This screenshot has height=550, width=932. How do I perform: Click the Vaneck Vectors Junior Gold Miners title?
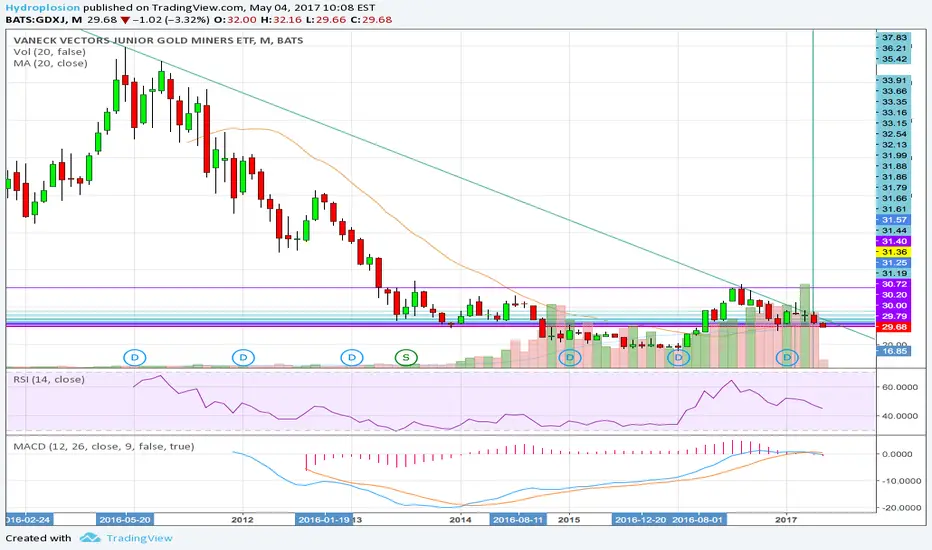(x=158, y=40)
